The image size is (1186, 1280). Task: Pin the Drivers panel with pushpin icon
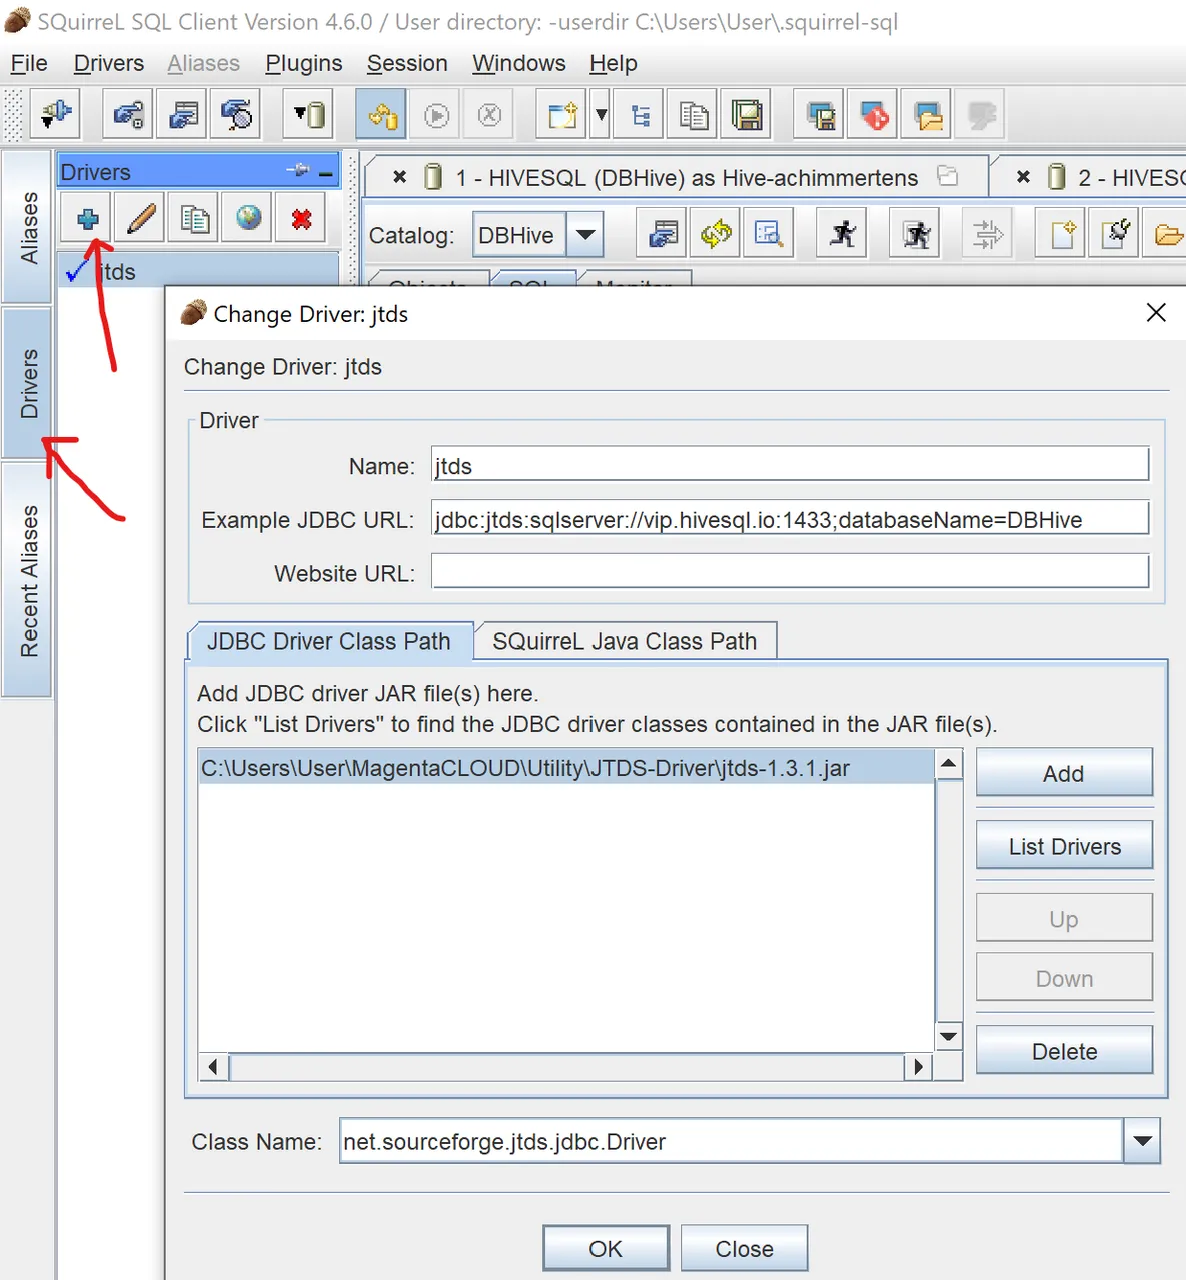(x=298, y=170)
